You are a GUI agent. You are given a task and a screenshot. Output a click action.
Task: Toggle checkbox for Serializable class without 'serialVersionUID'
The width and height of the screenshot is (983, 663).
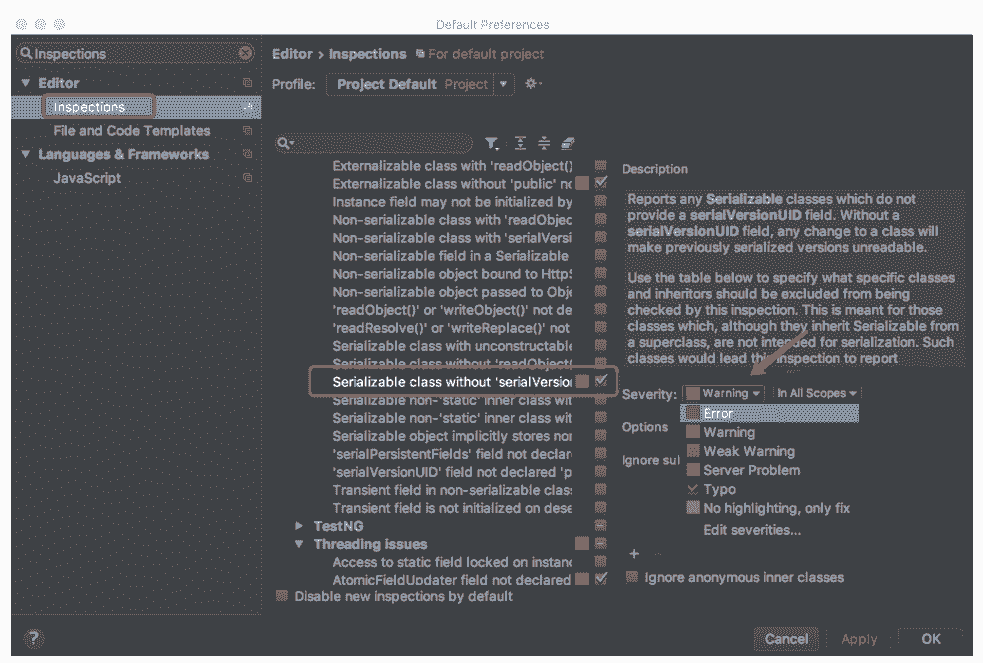tap(601, 382)
